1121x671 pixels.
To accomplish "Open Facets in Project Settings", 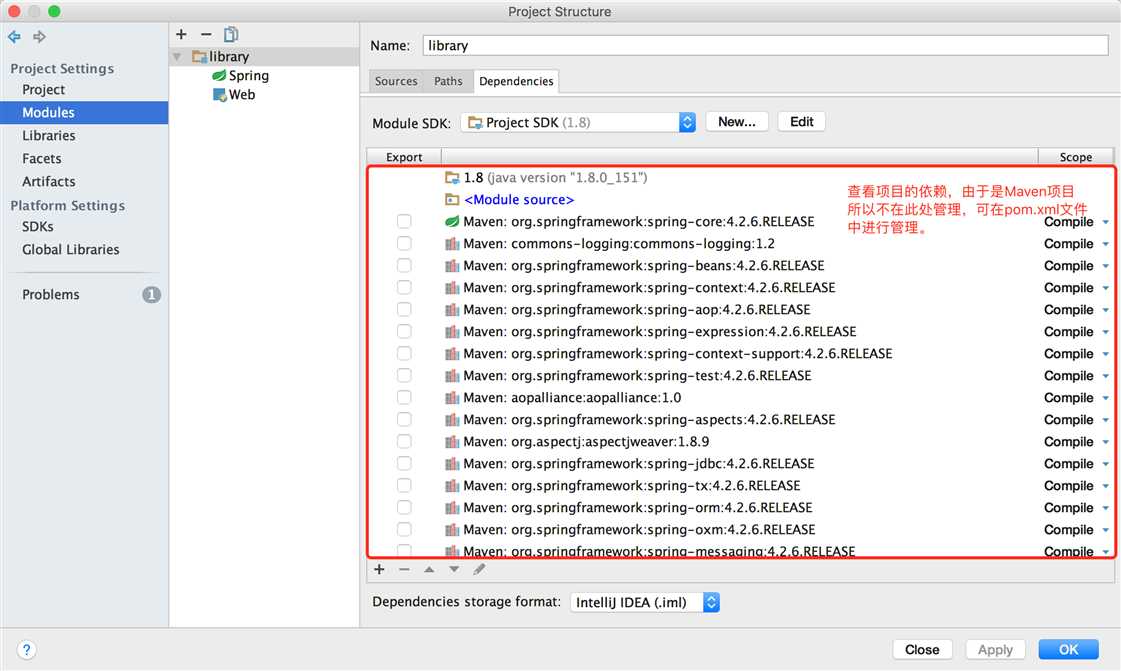I will tap(41, 159).
